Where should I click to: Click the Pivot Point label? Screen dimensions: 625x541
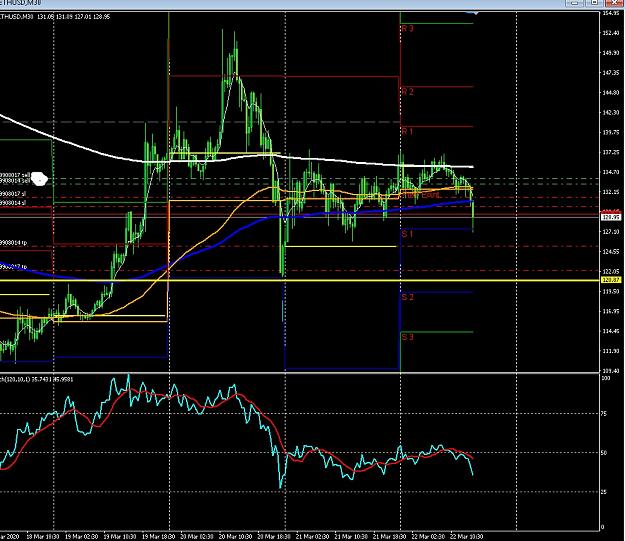pyautogui.click(x=421, y=195)
